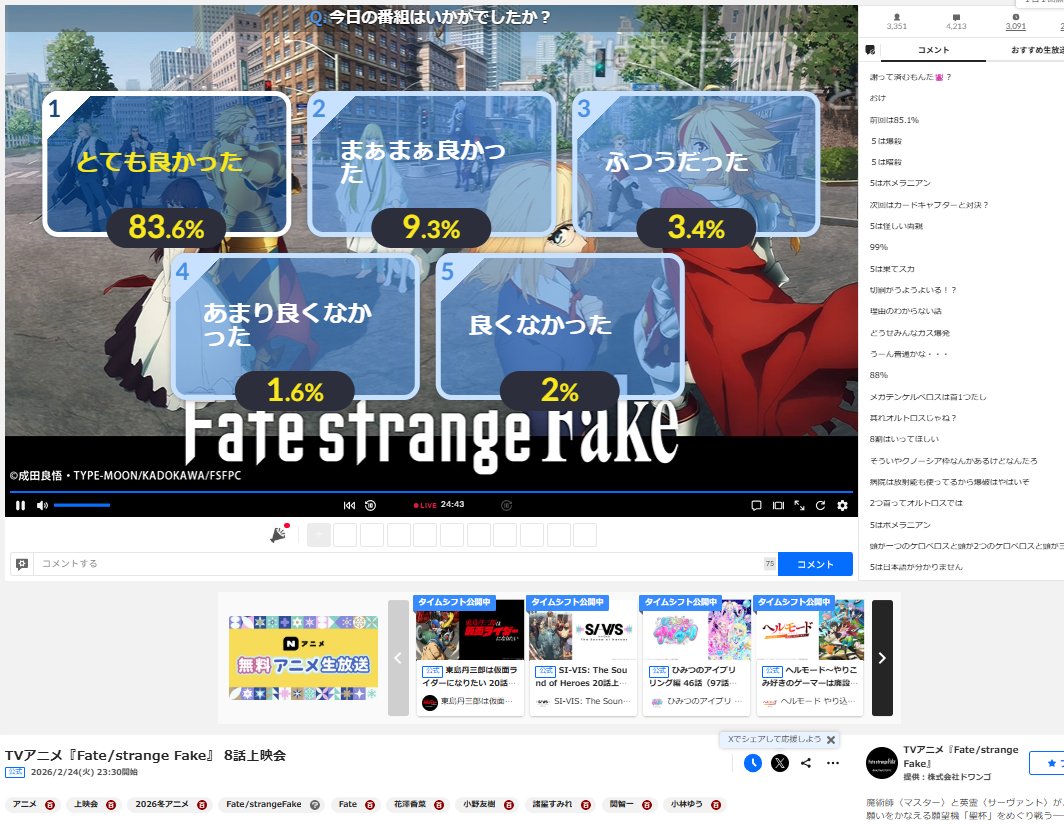1064x824 pixels.
Task: Select poll option ふつうだった
Action: click(696, 164)
